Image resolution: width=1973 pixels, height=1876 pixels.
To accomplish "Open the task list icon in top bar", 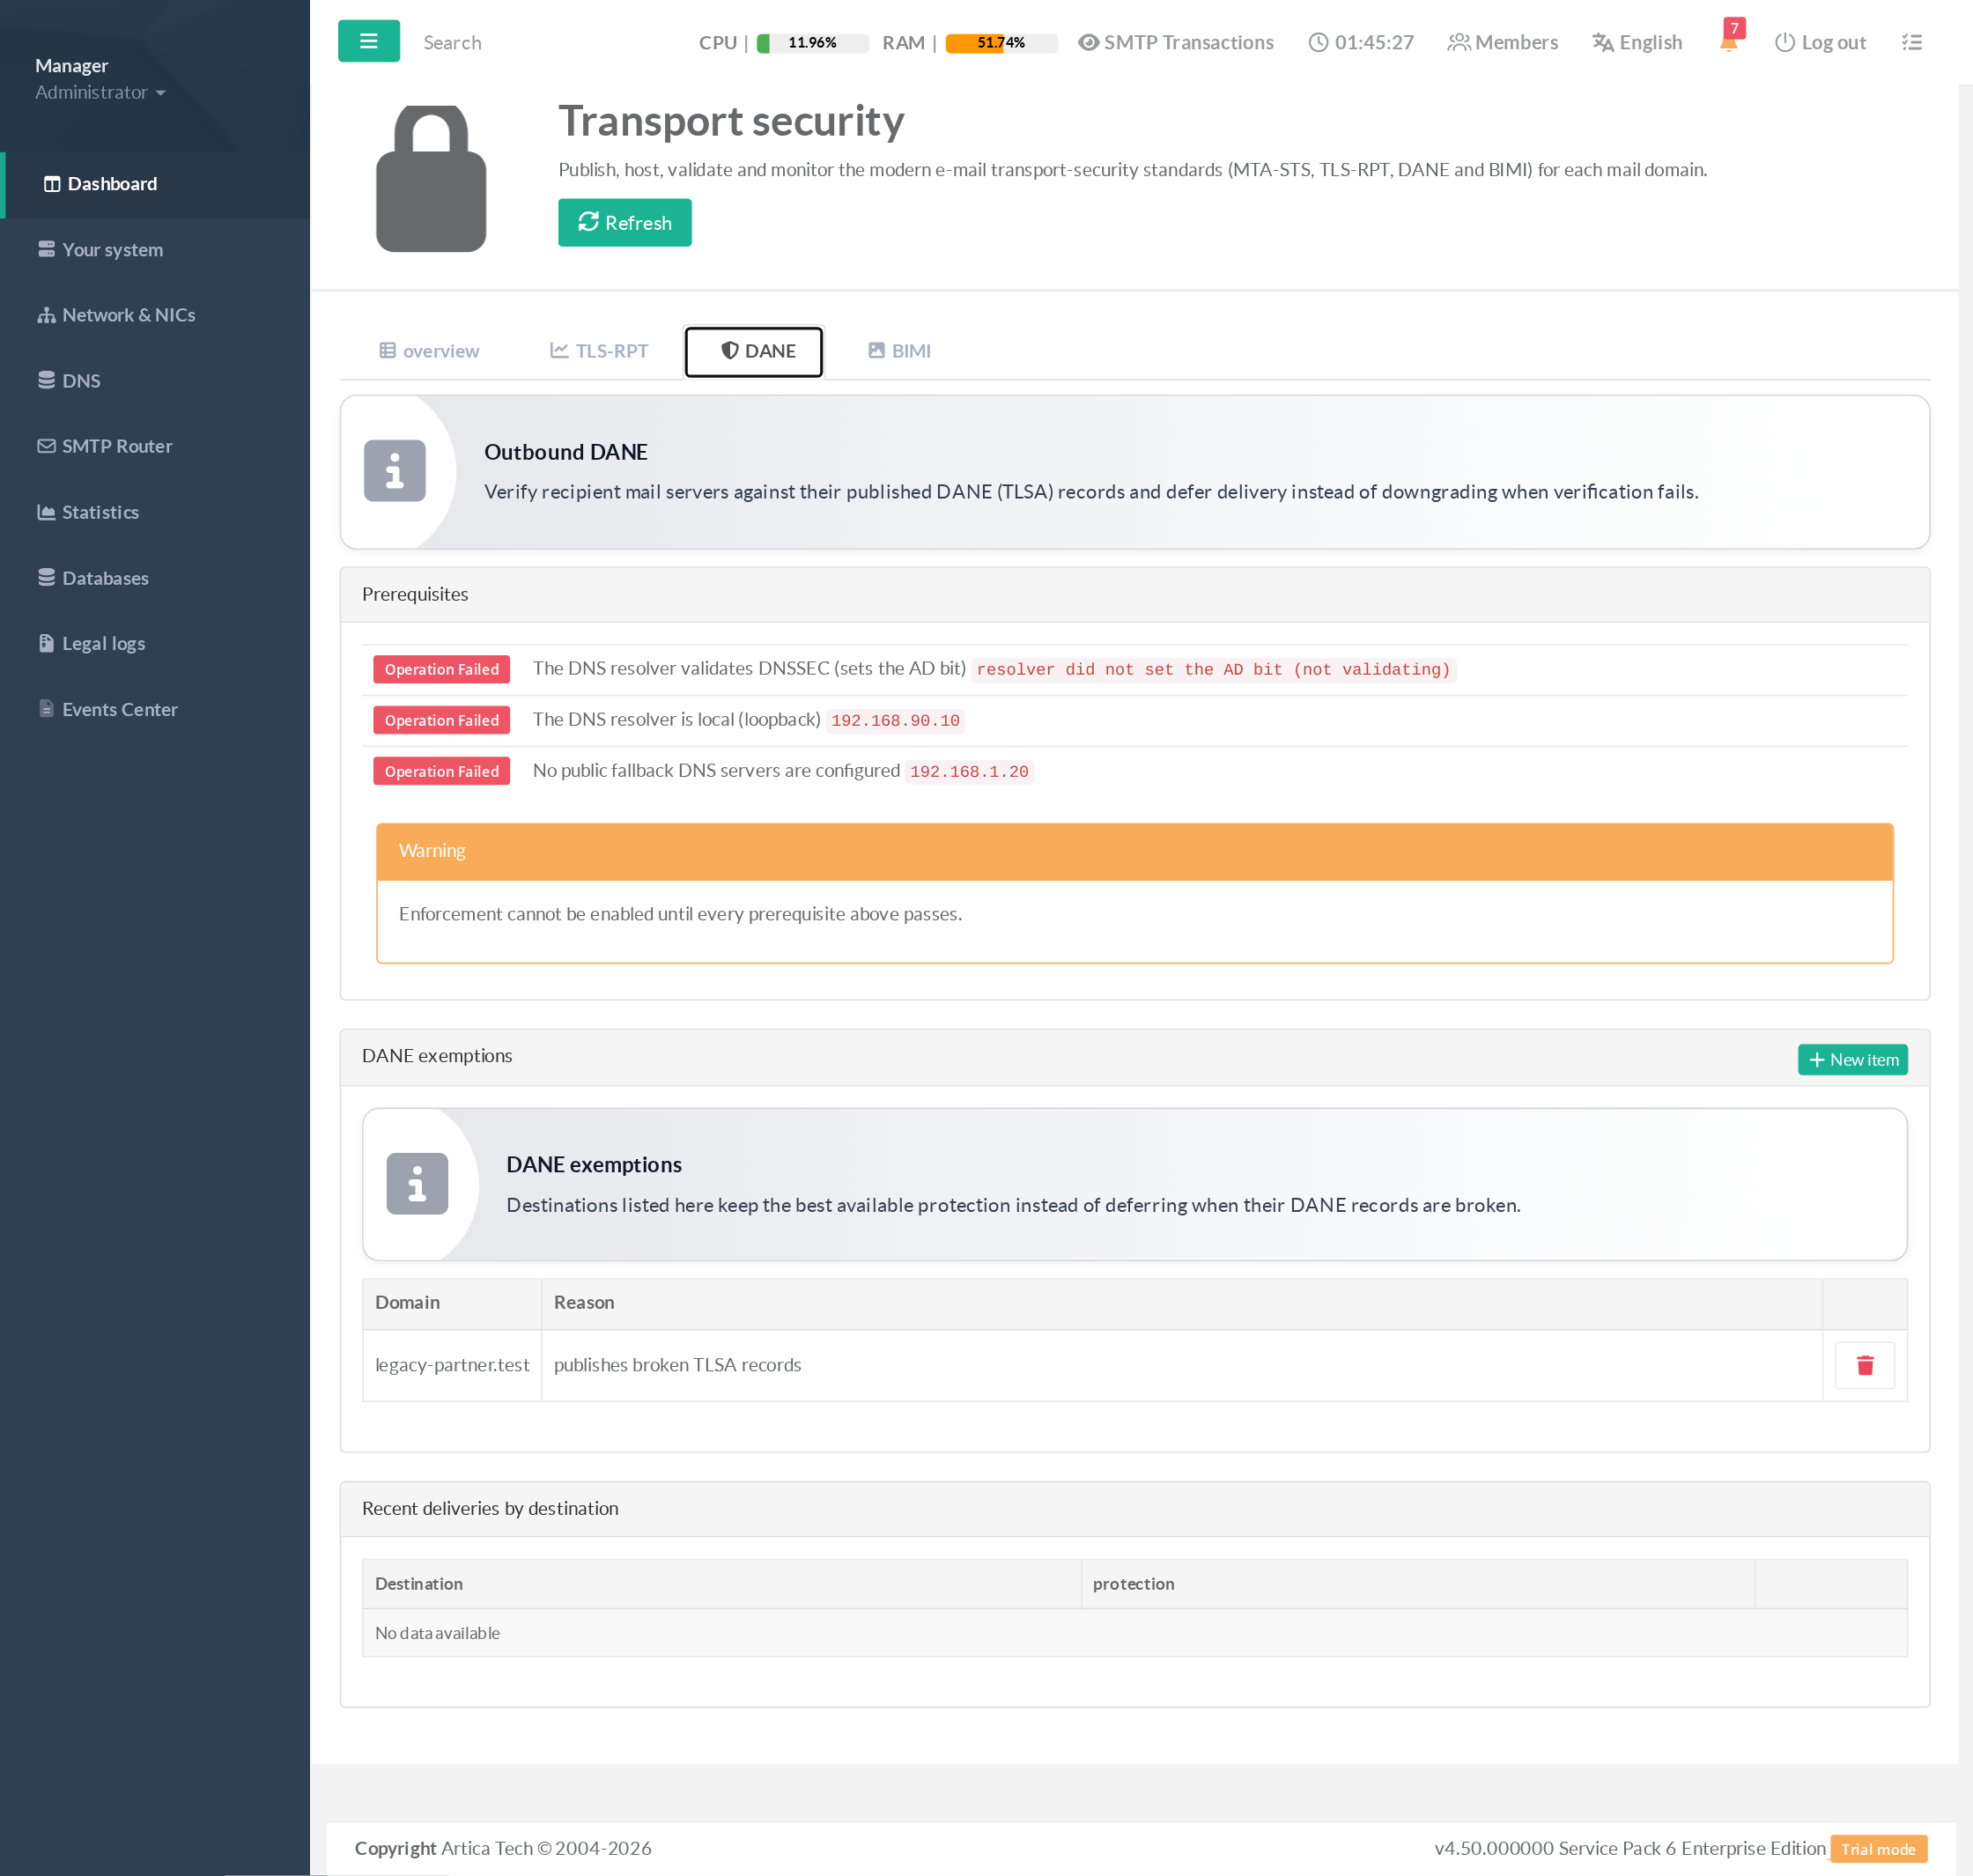I will pyautogui.click(x=1911, y=42).
